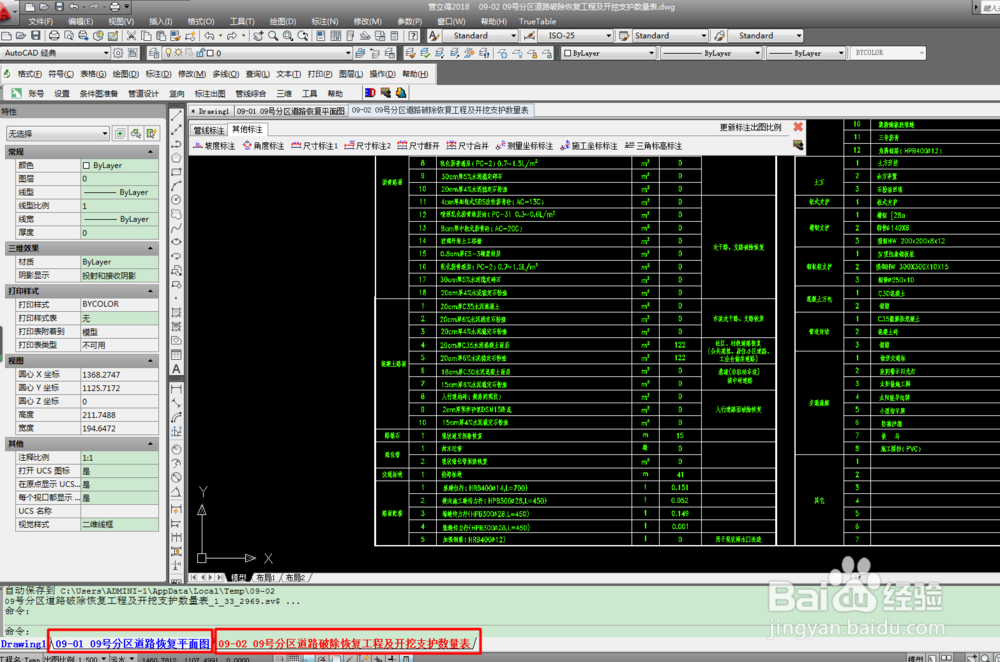Collapse the 视图 properties section
Viewport: 1000px width, 662px height.
[151, 360]
